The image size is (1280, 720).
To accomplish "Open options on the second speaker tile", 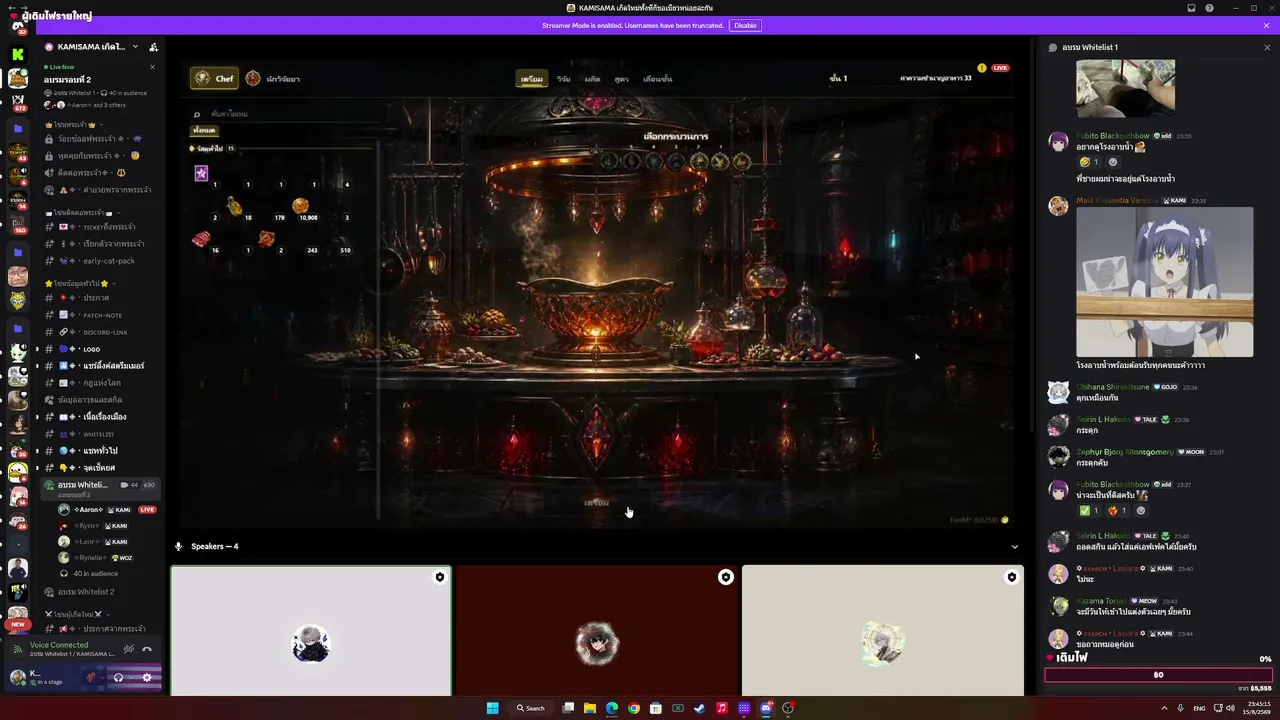I will (x=725, y=577).
